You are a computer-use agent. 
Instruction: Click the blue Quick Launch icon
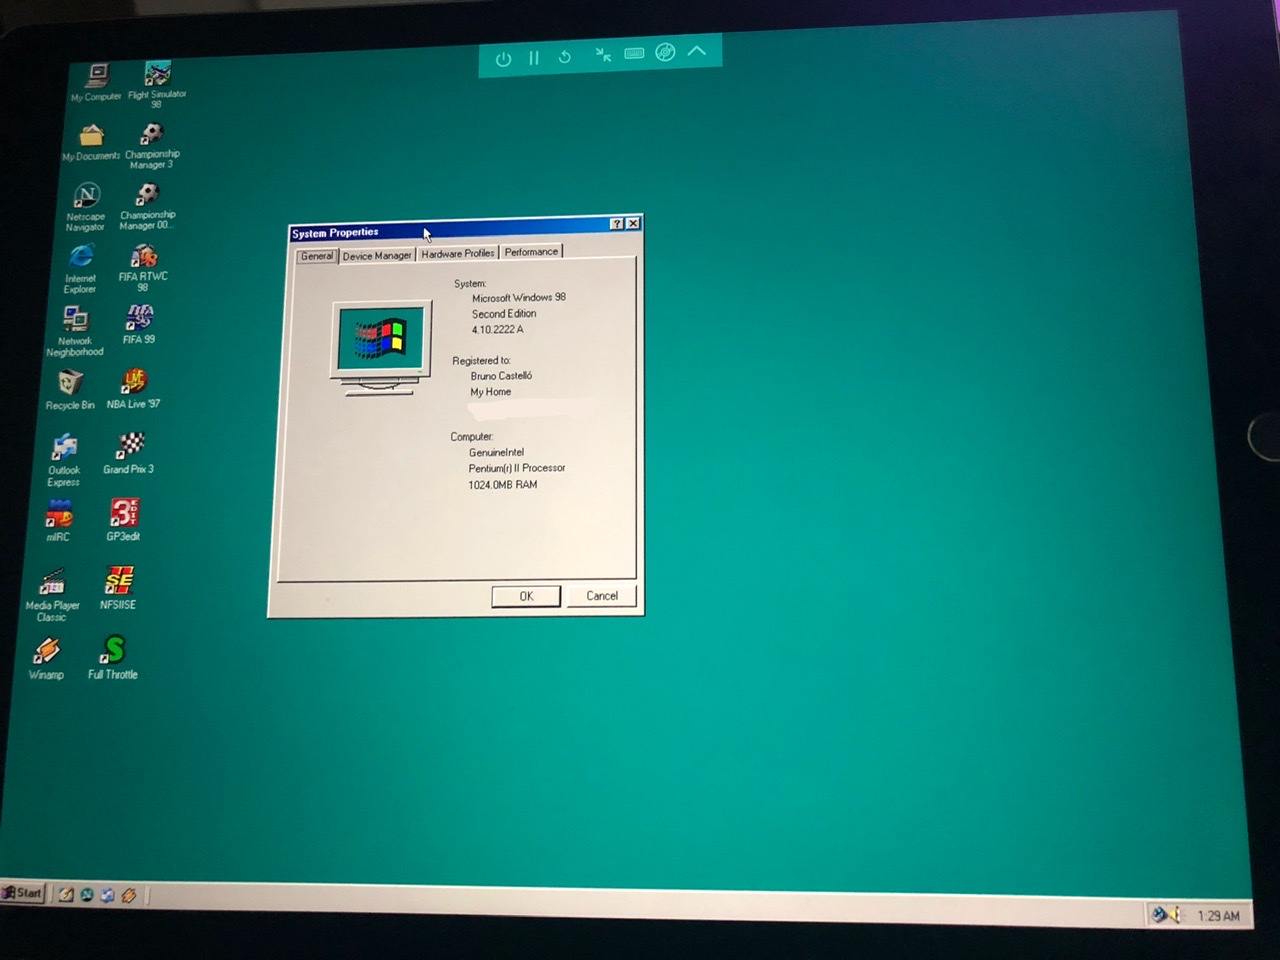[x=107, y=895]
